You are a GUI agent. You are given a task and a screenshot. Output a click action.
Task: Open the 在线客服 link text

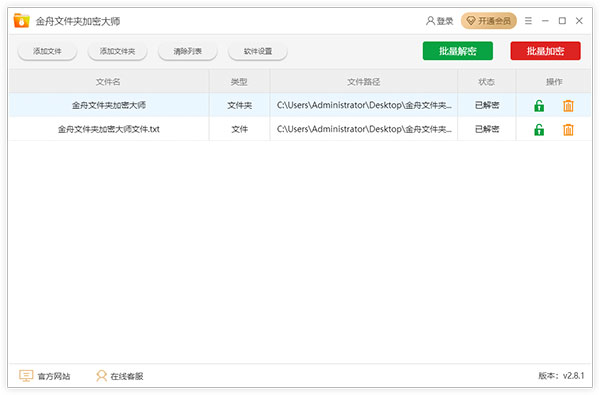pos(127,376)
